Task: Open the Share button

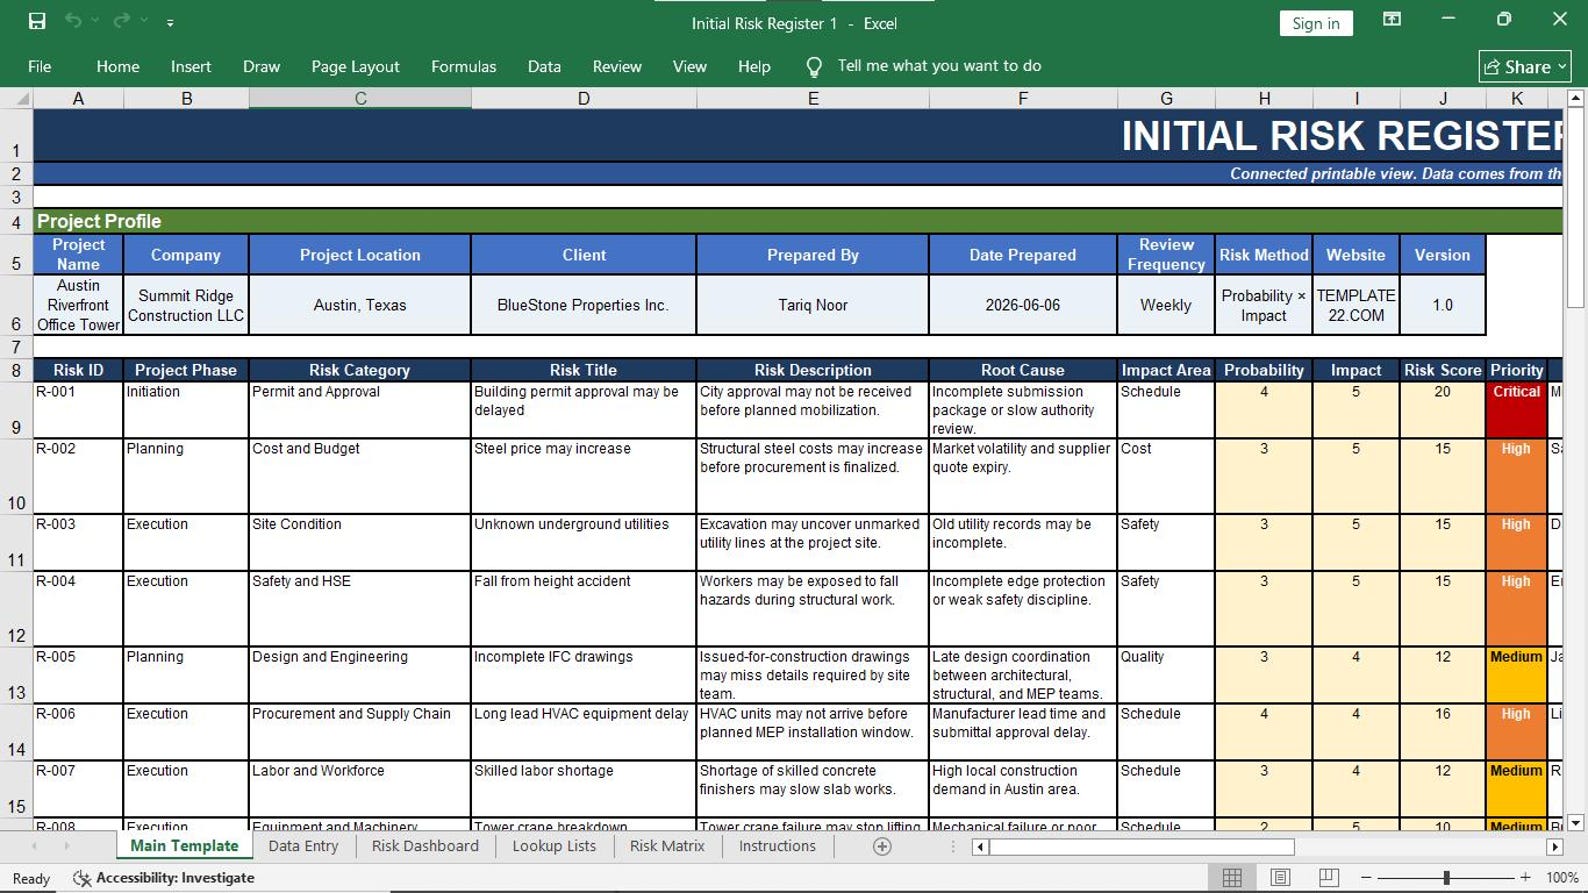Action: tap(1525, 67)
